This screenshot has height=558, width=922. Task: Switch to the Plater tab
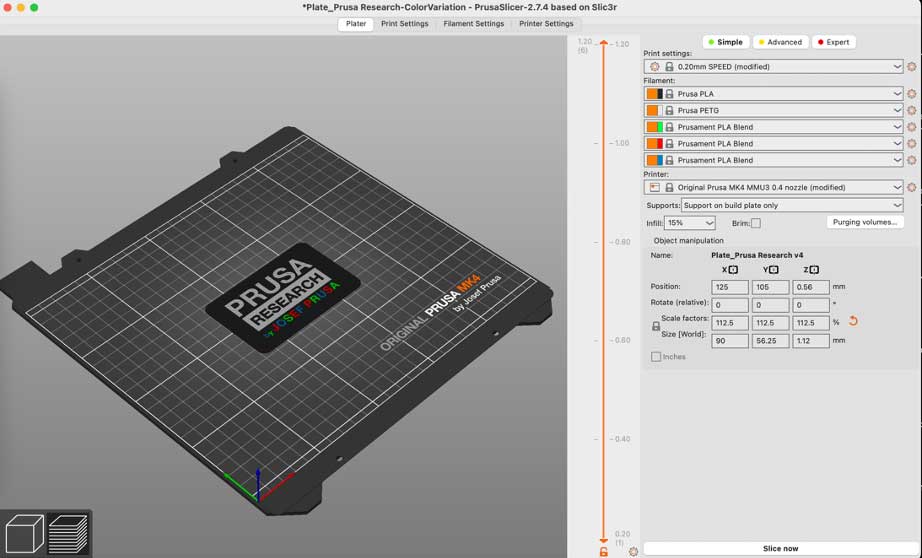pos(356,24)
